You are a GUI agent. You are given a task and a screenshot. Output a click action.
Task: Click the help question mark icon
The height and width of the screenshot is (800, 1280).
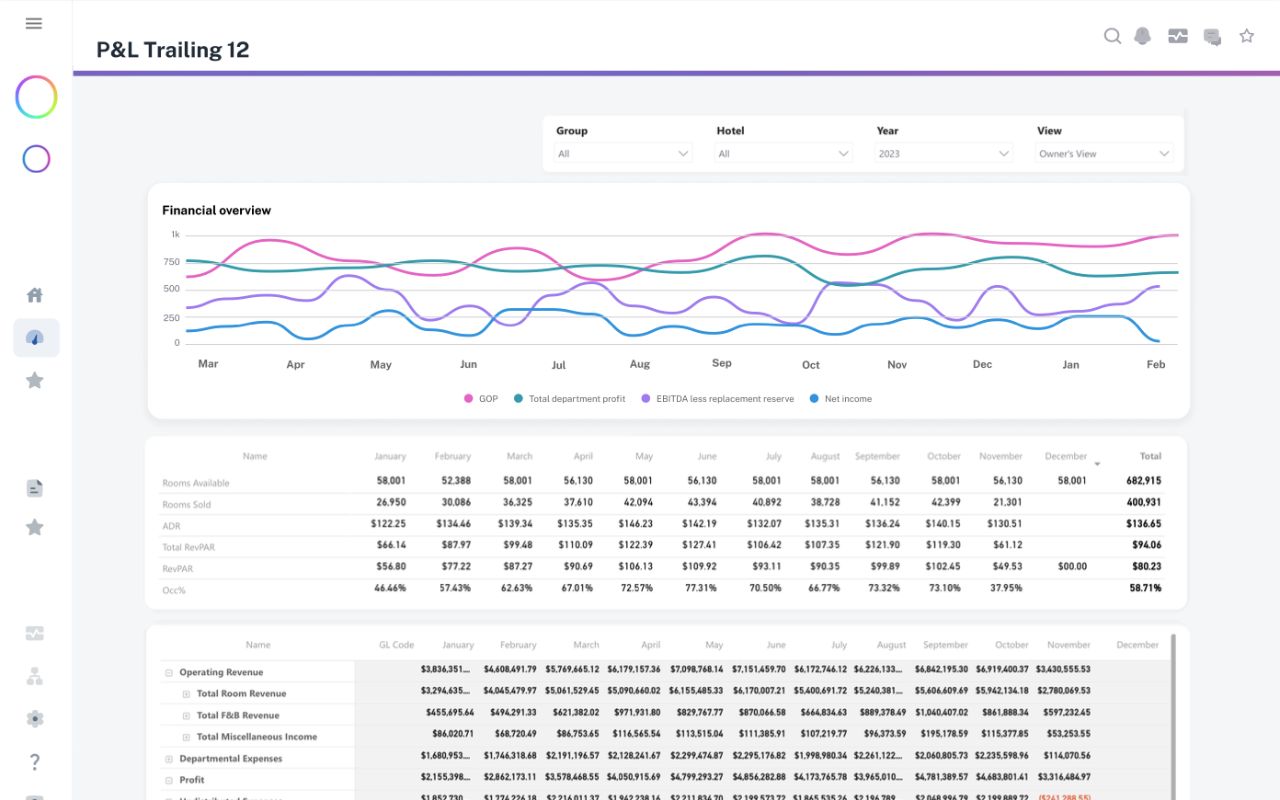(35, 762)
